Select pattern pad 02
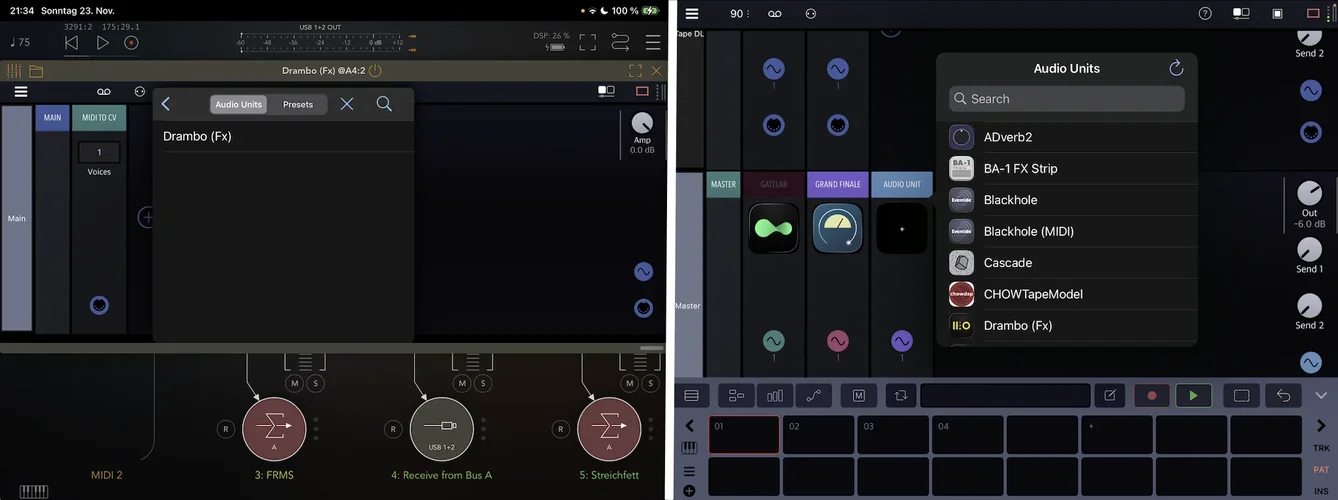The height and width of the screenshot is (500, 1338). point(818,435)
